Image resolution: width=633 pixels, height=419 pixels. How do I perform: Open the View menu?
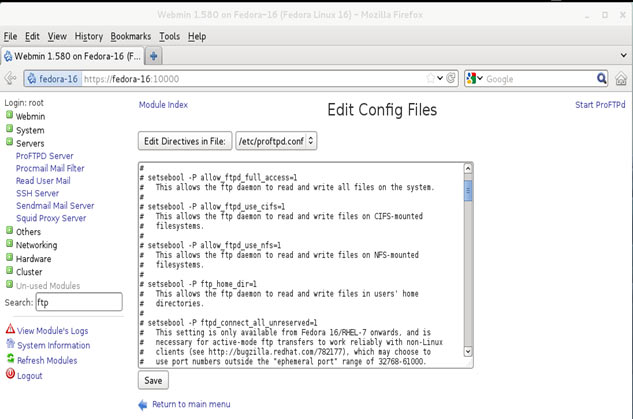57,36
